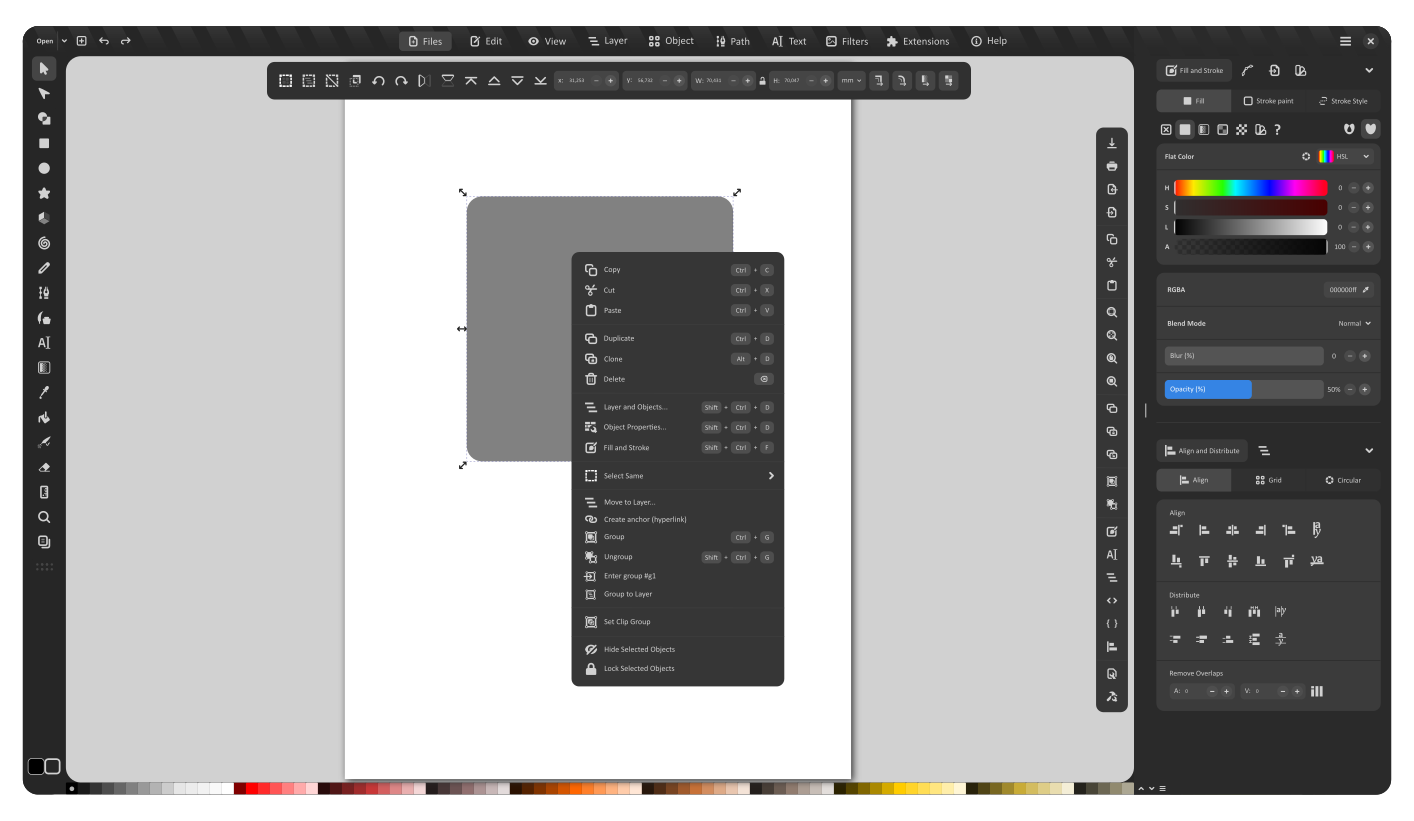
Task: Toggle the solid heart fill-rule button
Action: coord(1371,129)
